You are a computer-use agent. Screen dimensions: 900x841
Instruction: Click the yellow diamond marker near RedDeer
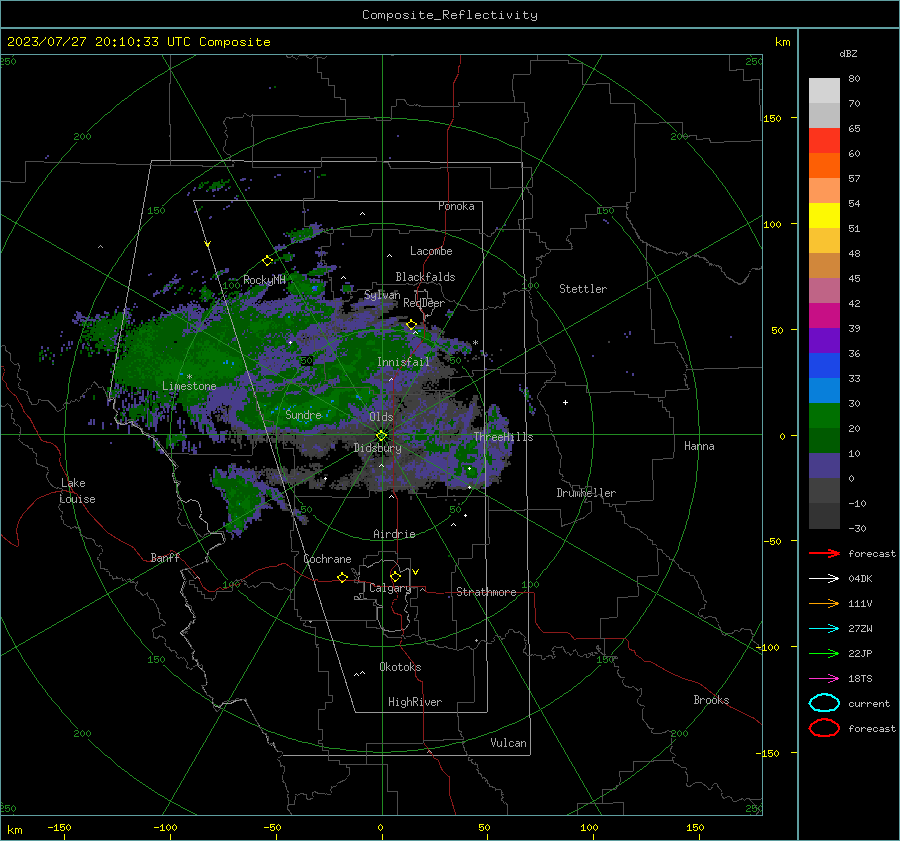(412, 325)
